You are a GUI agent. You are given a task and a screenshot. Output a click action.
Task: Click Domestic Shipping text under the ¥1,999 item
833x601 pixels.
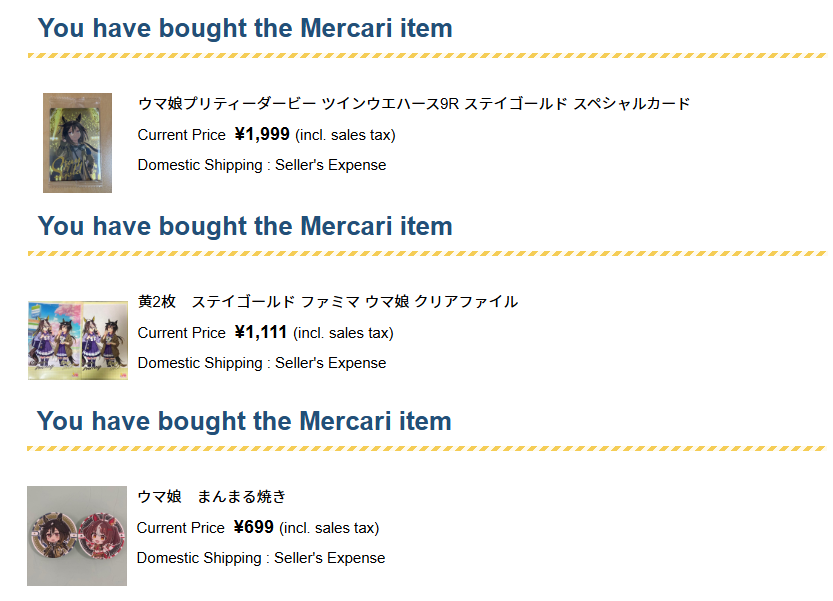[x=262, y=165]
